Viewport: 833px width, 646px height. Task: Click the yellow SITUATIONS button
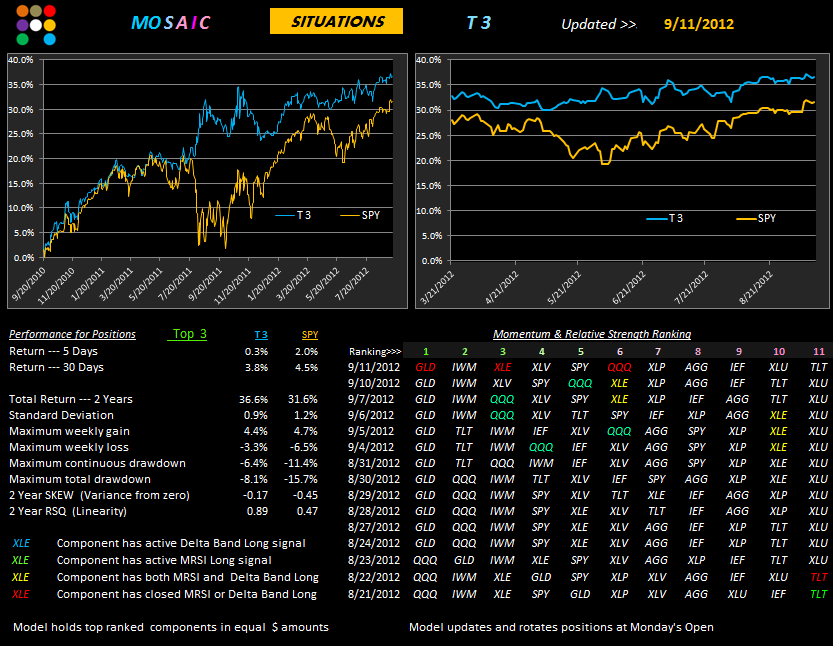point(336,21)
